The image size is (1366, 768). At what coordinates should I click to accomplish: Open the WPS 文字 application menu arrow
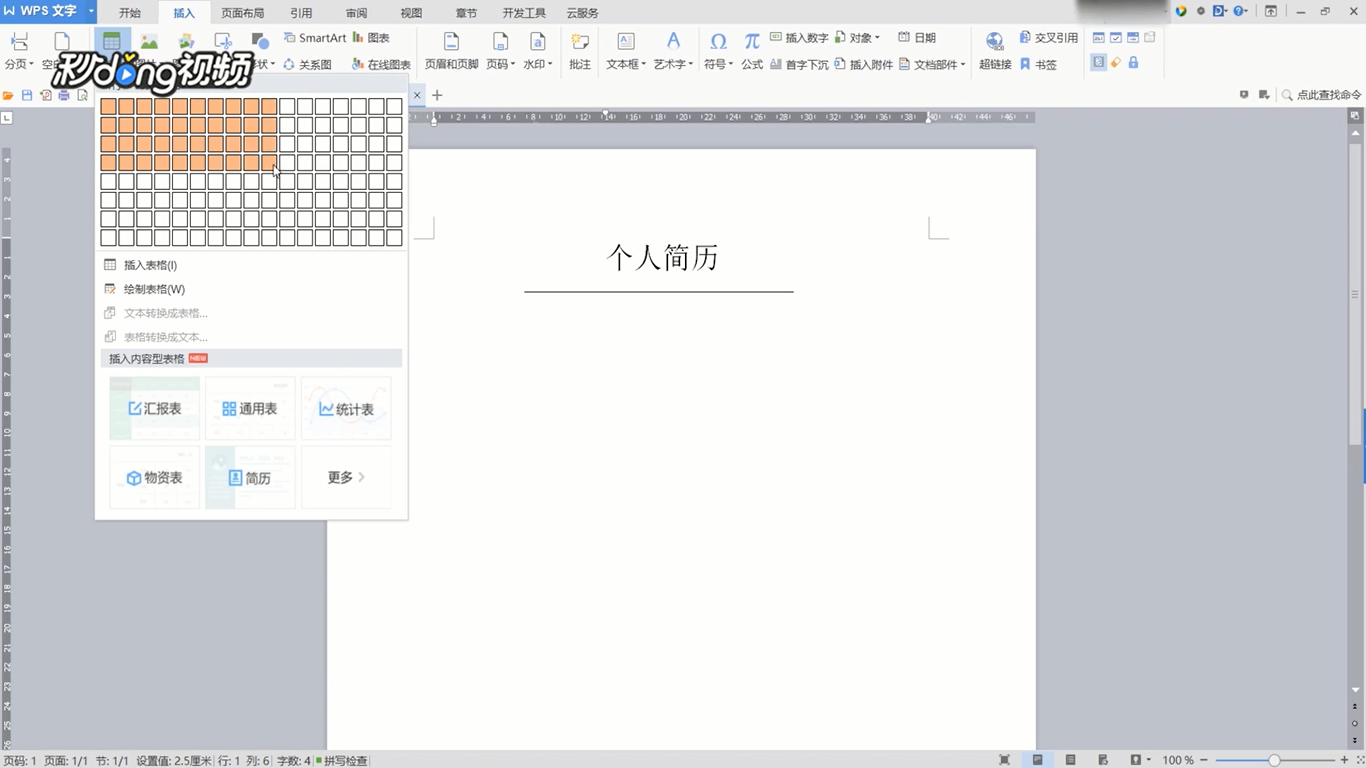tap(91, 11)
